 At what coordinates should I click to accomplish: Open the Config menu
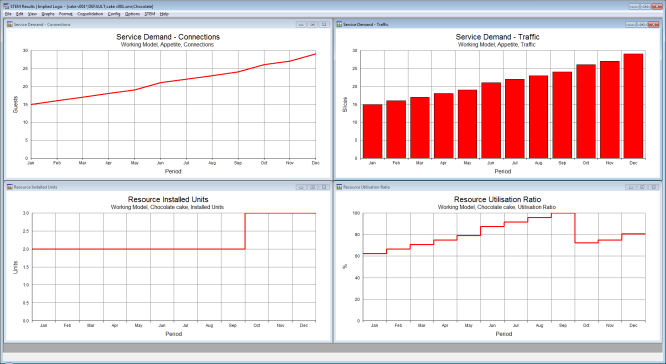tap(114, 14)
